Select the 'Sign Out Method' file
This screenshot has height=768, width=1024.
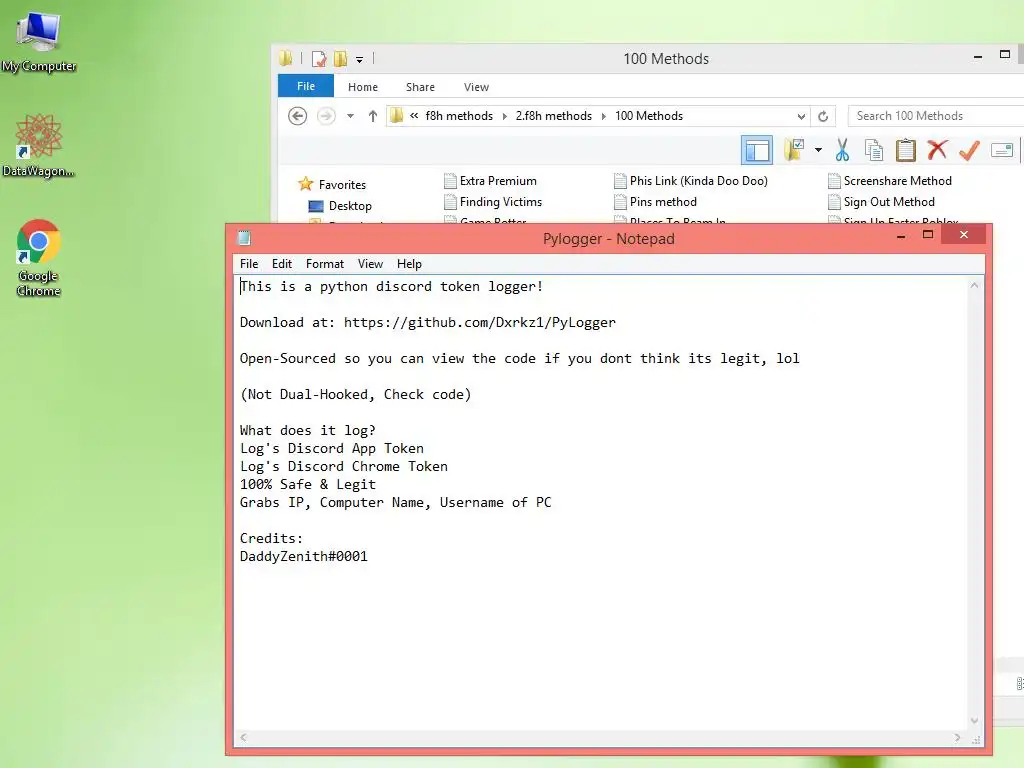[881, 202]
